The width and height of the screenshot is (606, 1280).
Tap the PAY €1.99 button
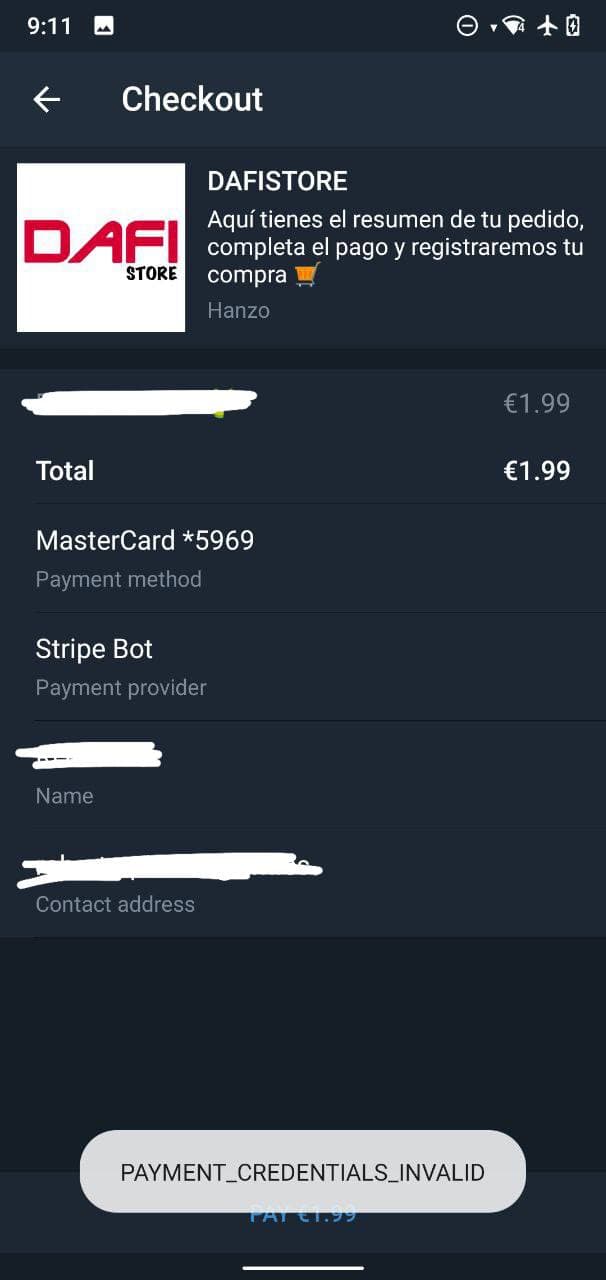[x=303, y=1214]
